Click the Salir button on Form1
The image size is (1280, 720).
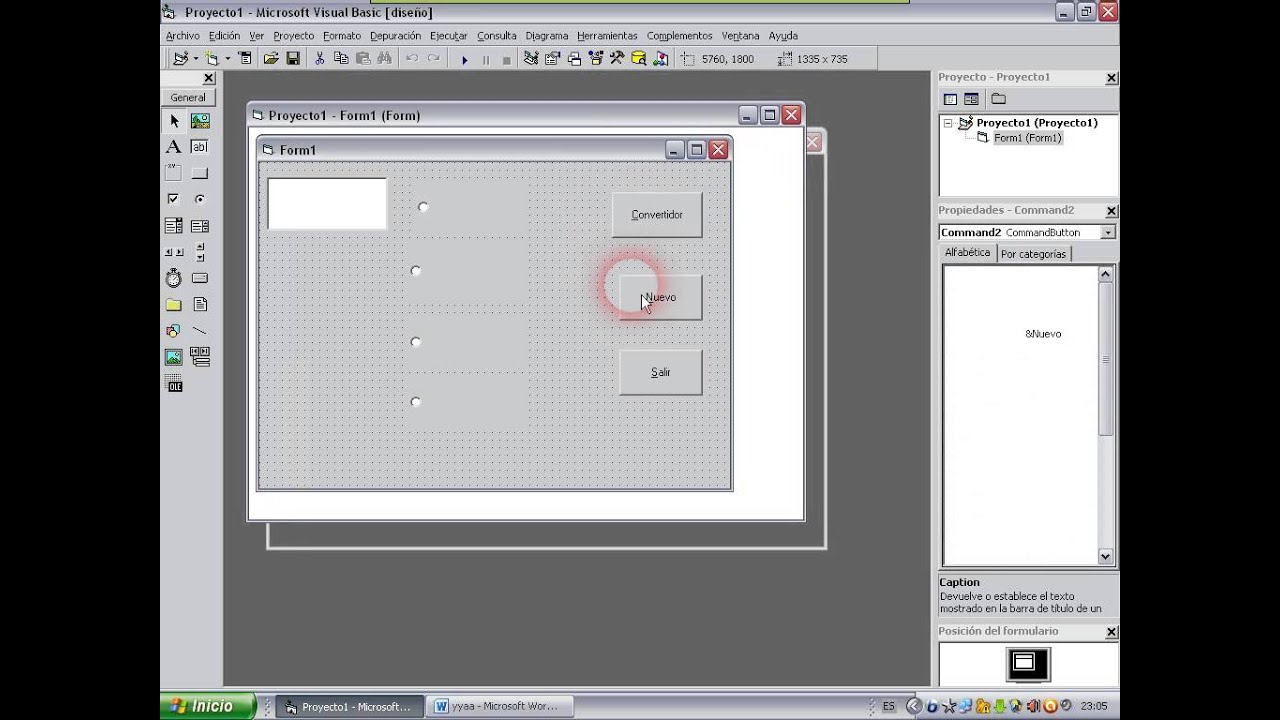[x=660, y=372]
